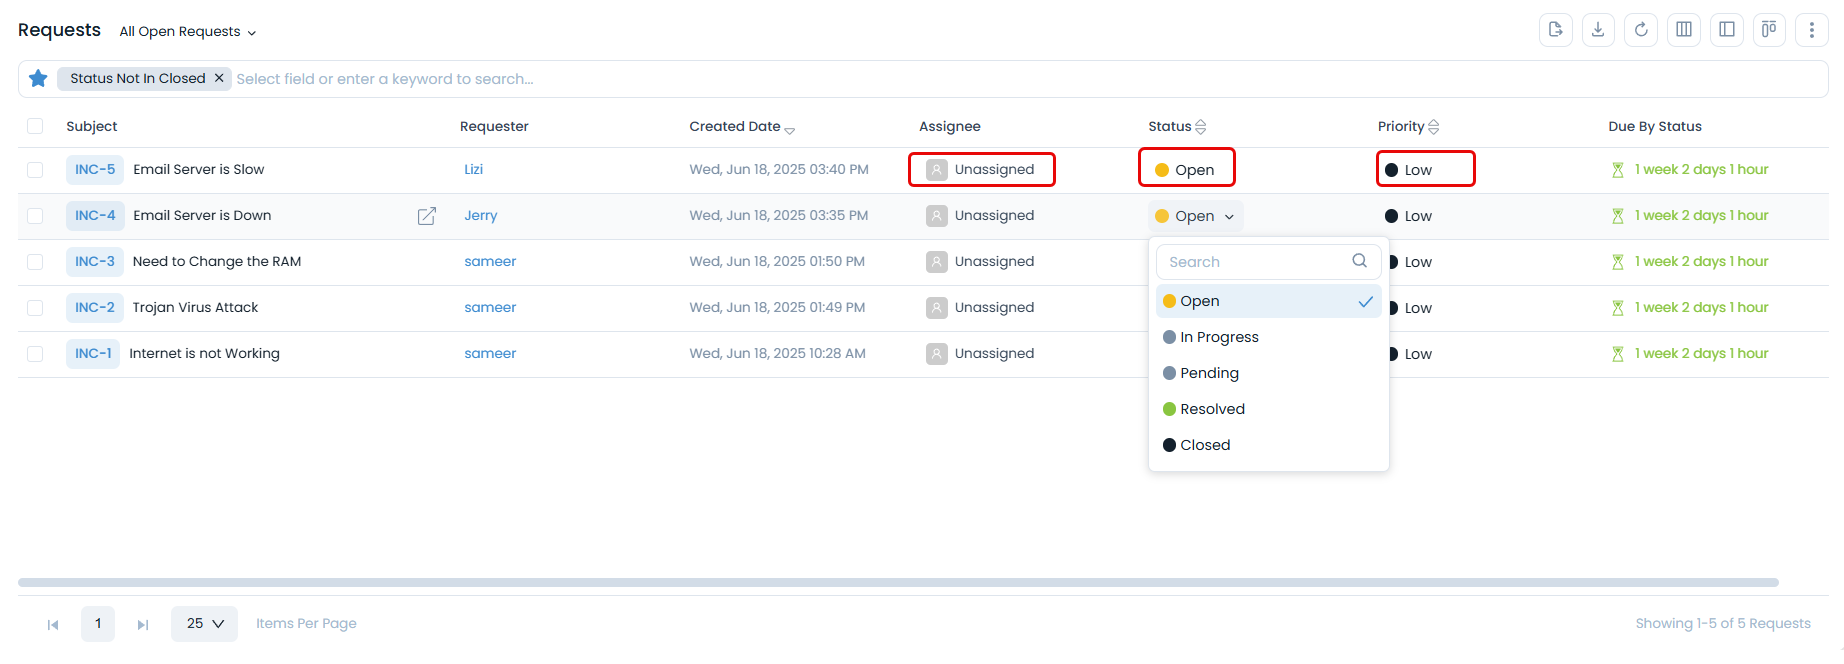Check the INC-3 row checkbox

click(x=35, y=262)
